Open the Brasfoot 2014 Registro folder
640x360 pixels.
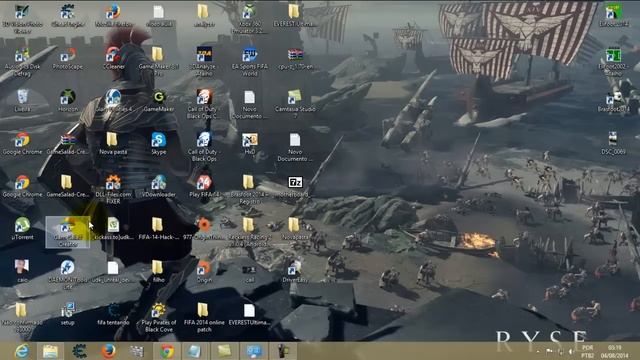tap(249, 189)
